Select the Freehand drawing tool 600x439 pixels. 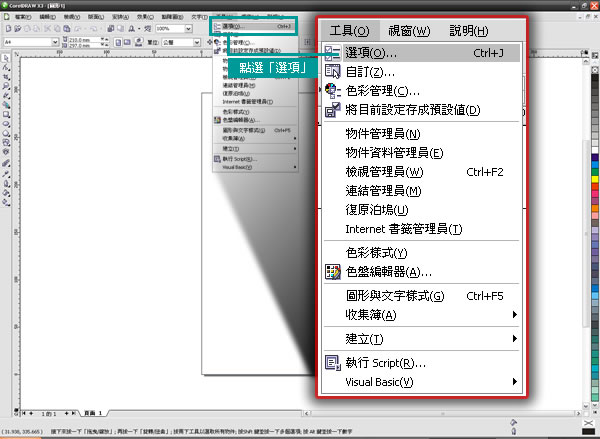pyautogui.click(x=6, y=96)
